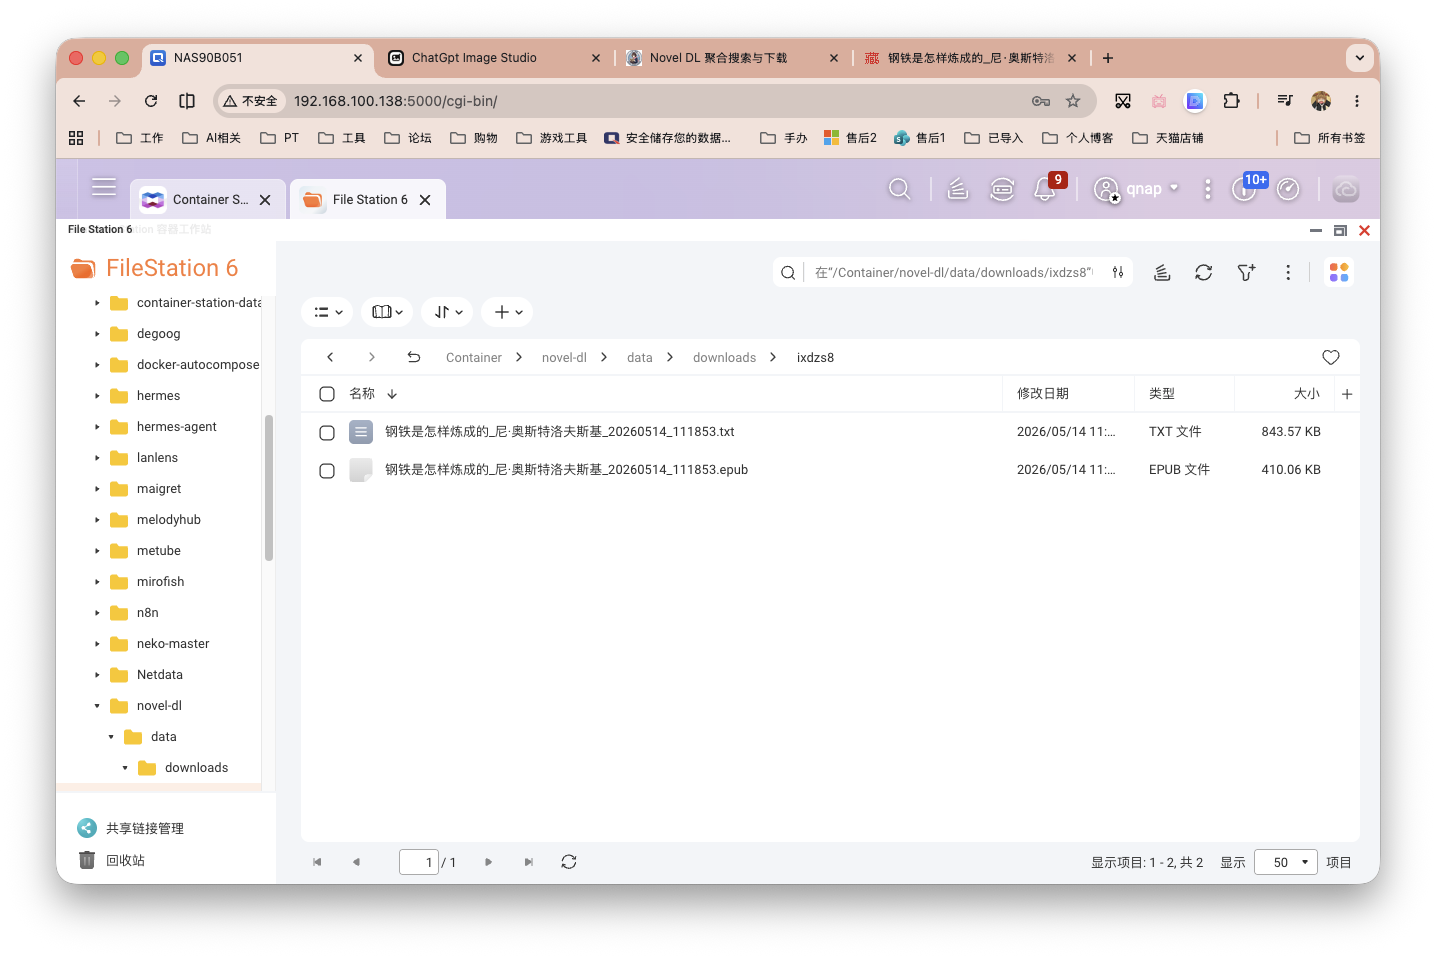The image size is (1436, 958).
Task: Open external devices icon in QTS header
Action: [x=1002, y=189]
